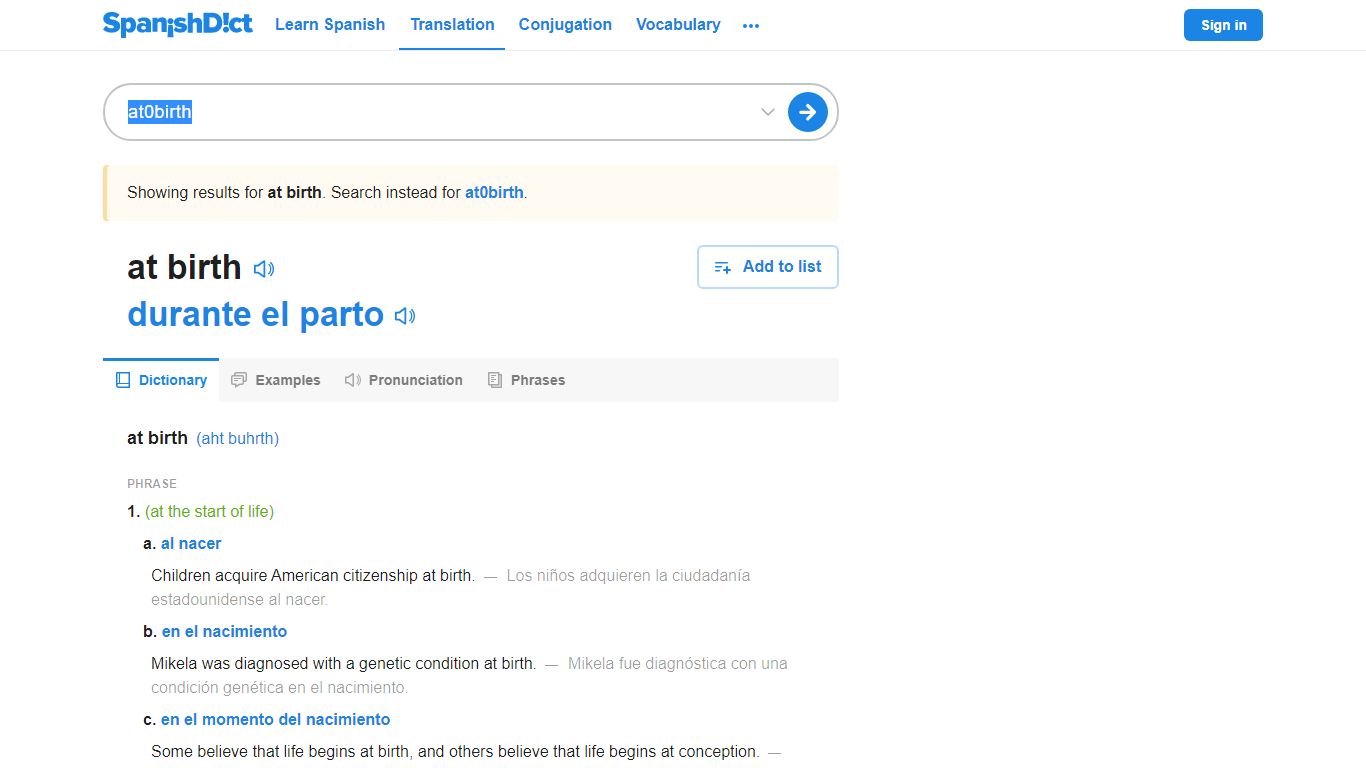
Task: Click the Dictionary book icon
Action: tap(123, 380)
